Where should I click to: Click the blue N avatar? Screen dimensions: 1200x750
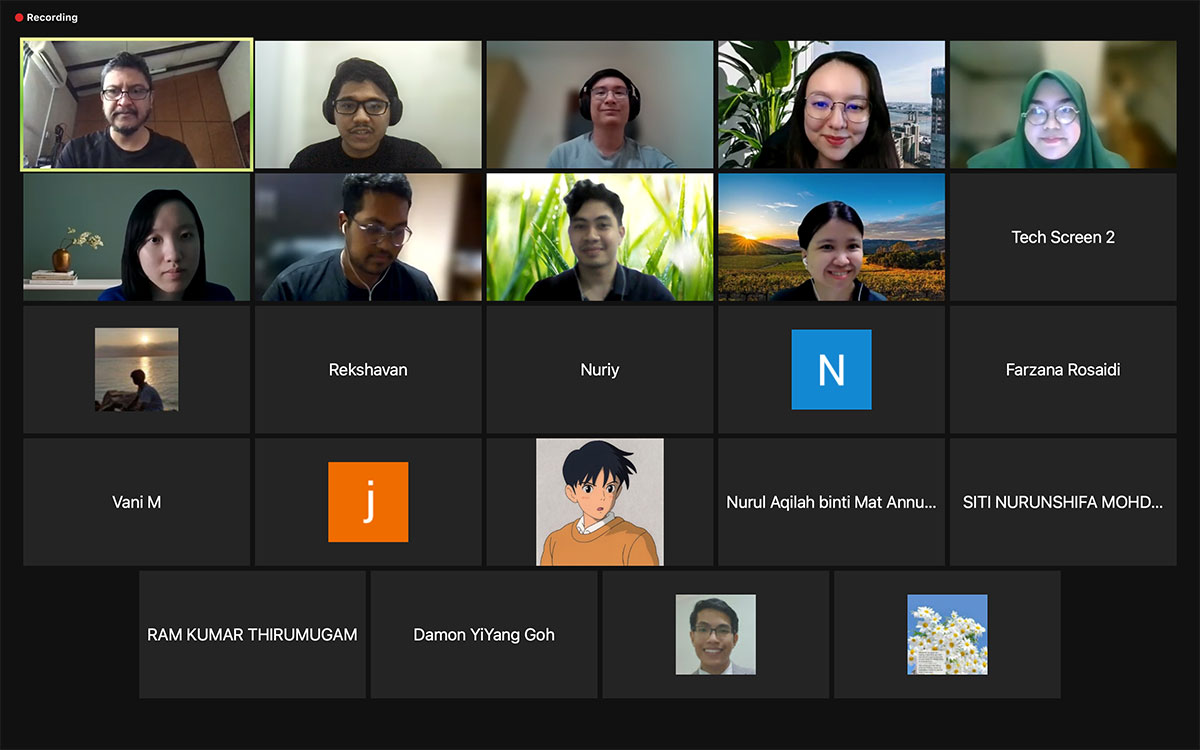coord(831,369)
